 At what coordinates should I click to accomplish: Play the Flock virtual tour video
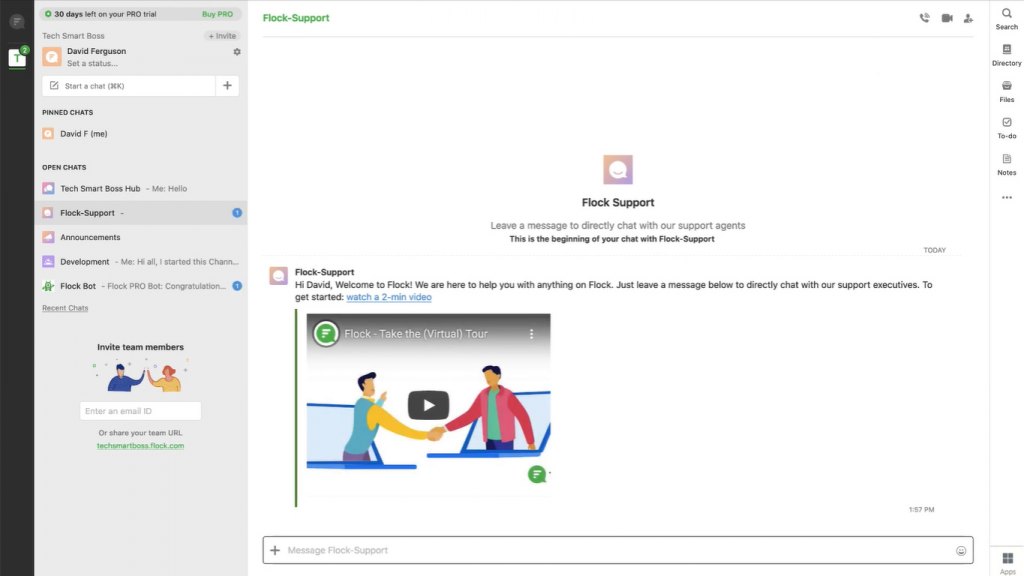[x=428, y=405]
